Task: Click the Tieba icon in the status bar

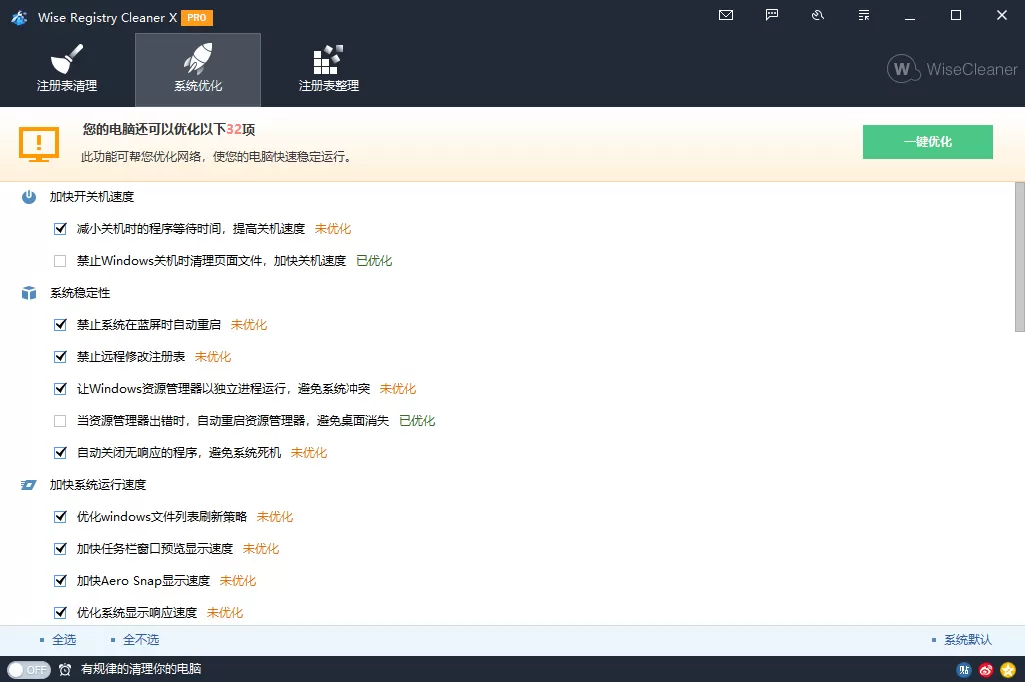Action: tap(963, 670)
